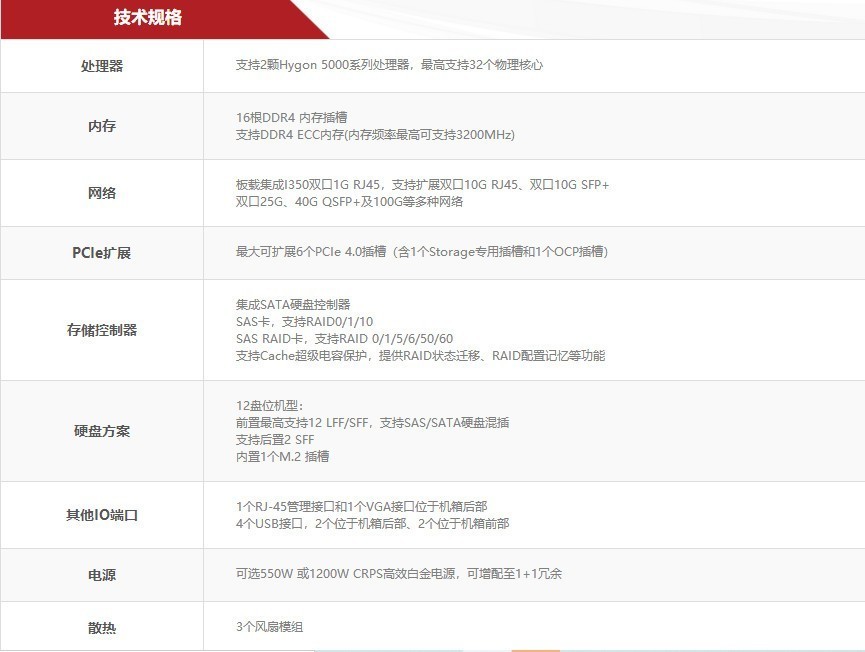
Task: Click the 集成SATA硬盘控制器 text line
Action: (293, 304)
